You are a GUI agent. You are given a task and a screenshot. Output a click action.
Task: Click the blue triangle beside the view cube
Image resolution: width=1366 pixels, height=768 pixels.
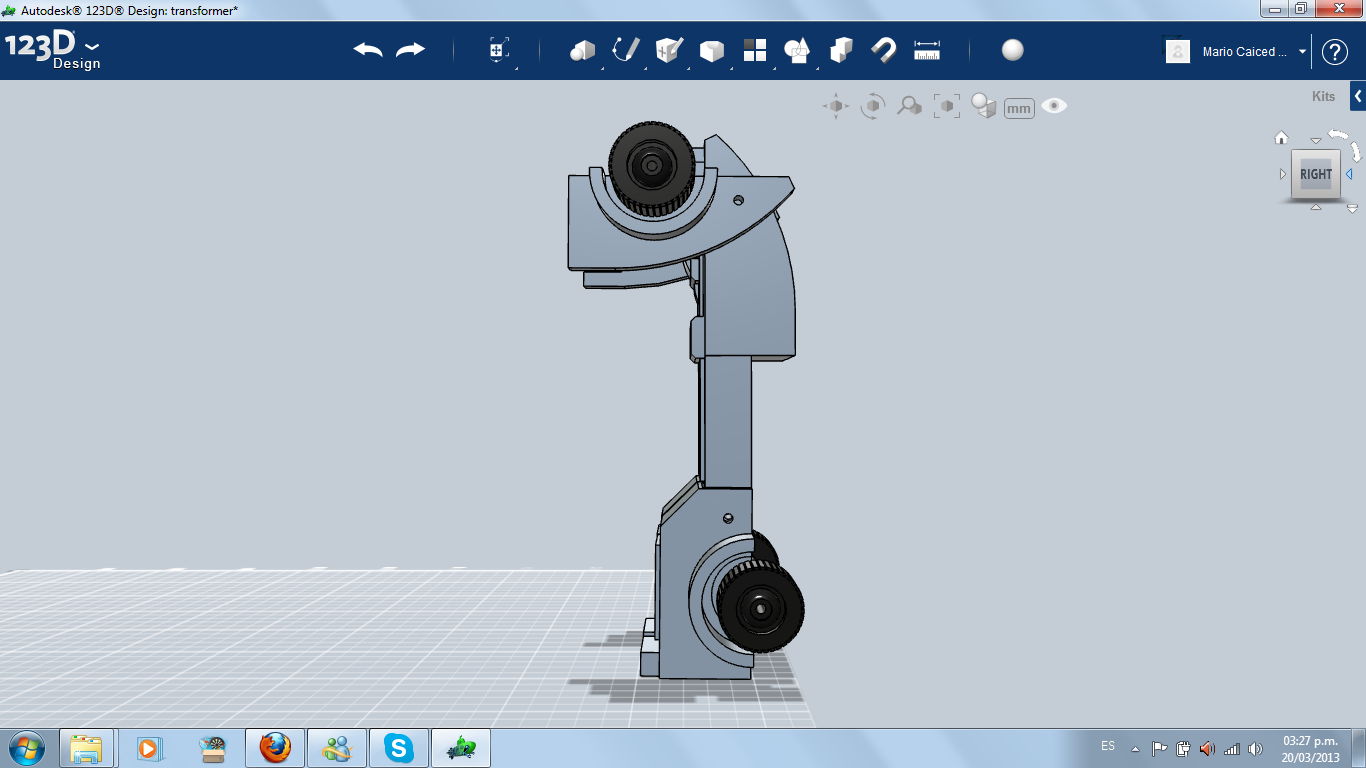point(1349,174)
